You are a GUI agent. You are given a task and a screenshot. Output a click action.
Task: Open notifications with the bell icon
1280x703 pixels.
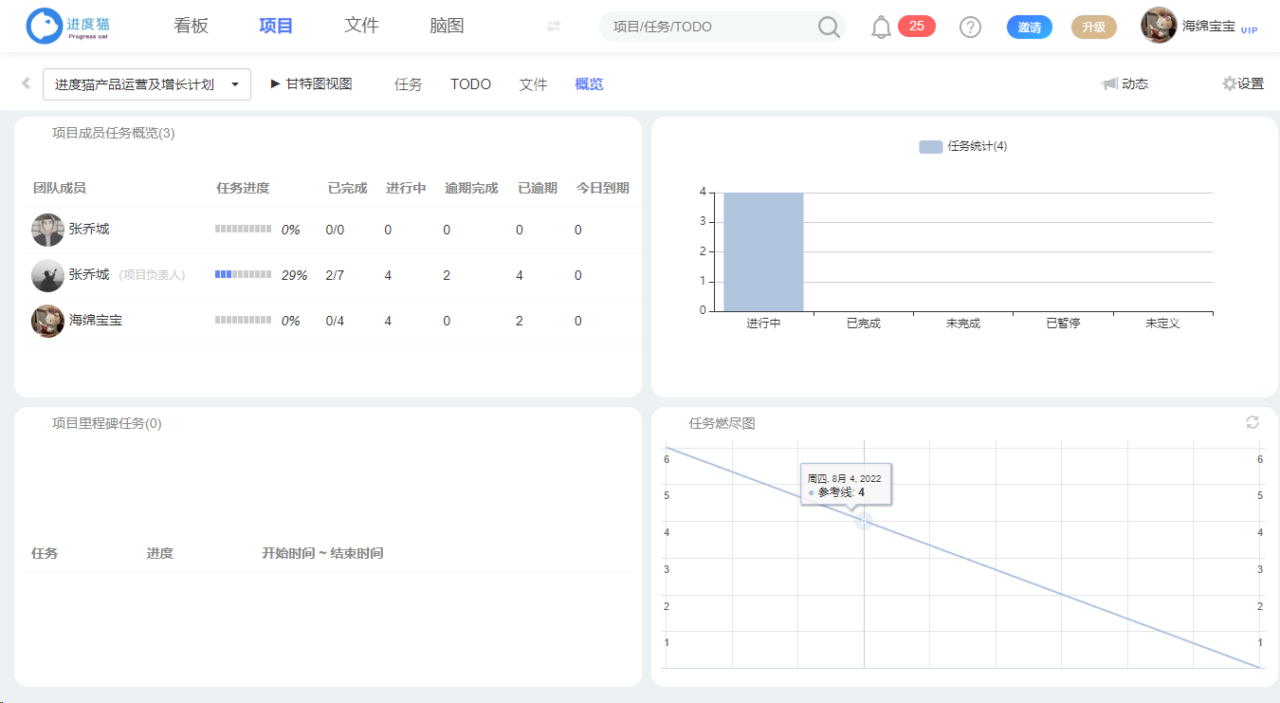[x=881, y=27]
